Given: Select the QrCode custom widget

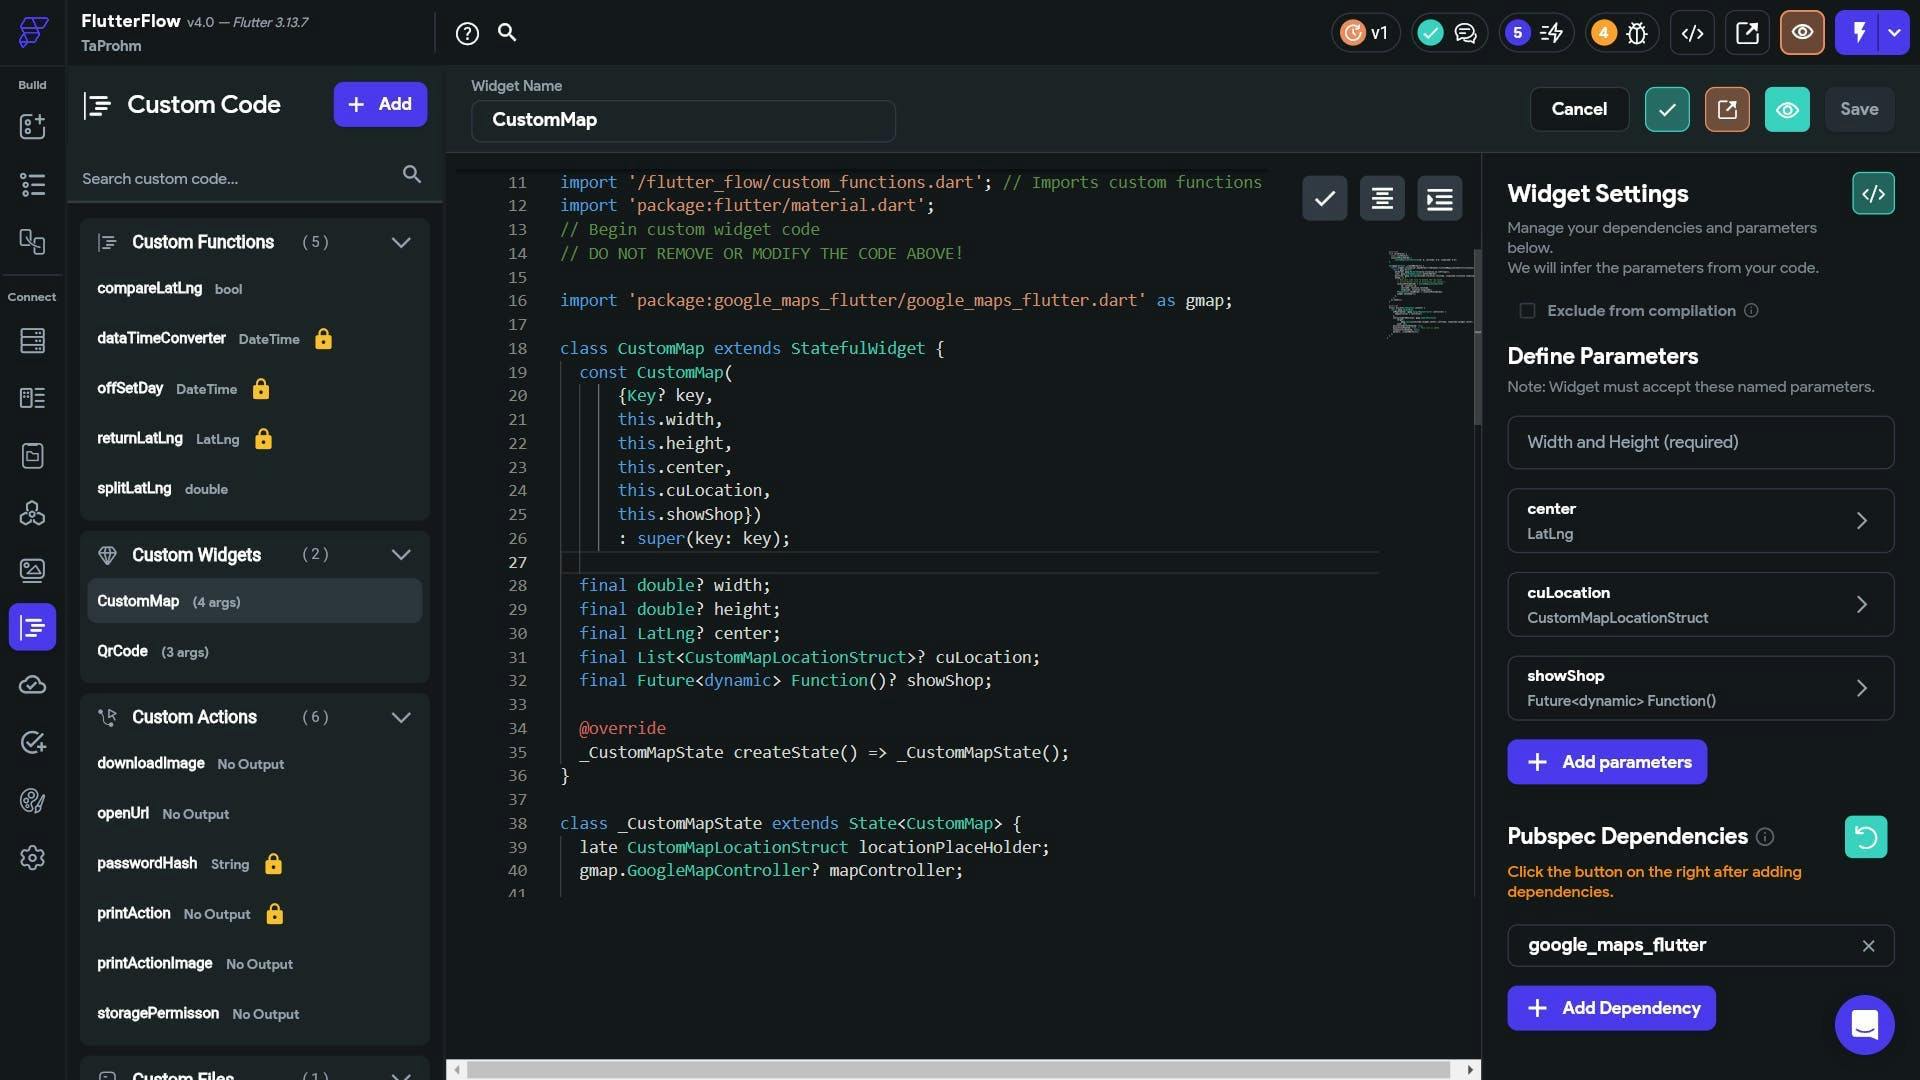Looking at the screenshot, I should click(x=123, y=652).
